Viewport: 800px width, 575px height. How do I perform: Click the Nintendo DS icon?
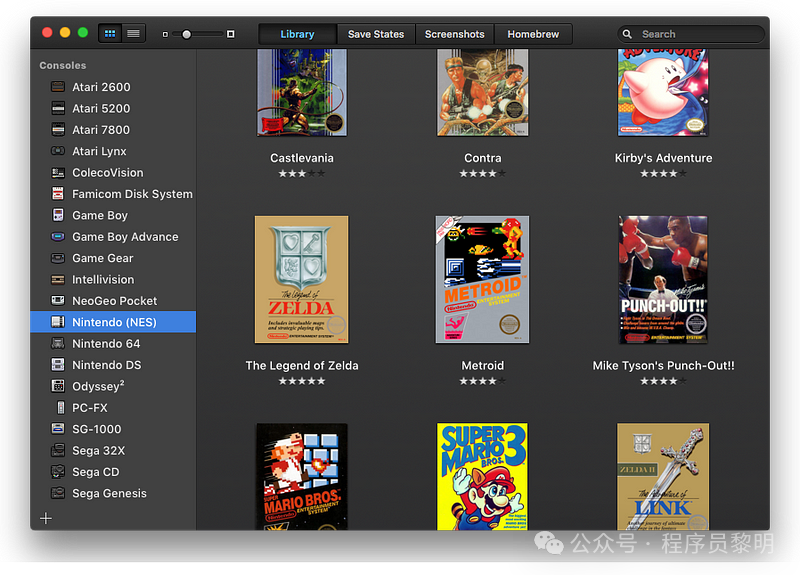[58, 365]
